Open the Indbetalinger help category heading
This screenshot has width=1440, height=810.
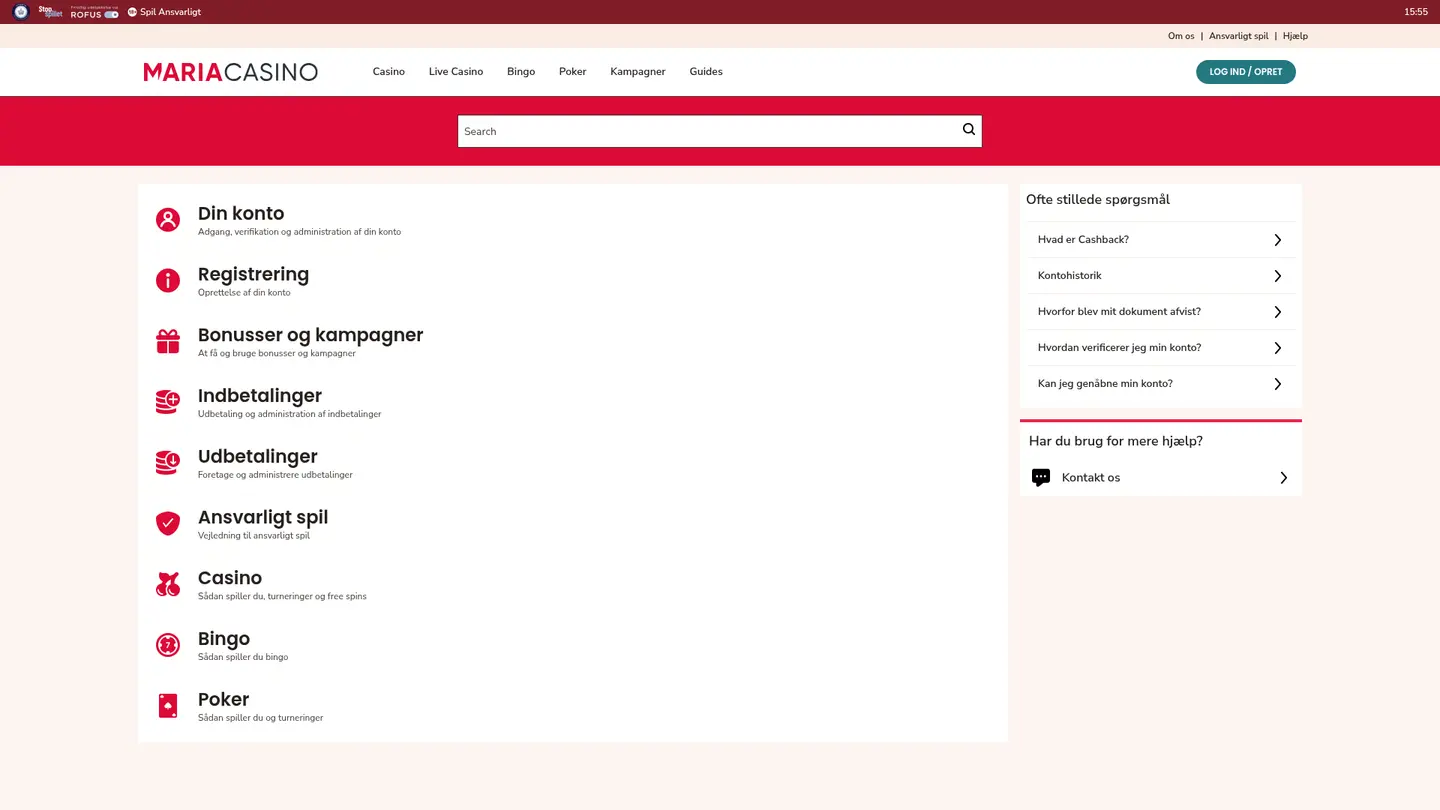[260, 396]
